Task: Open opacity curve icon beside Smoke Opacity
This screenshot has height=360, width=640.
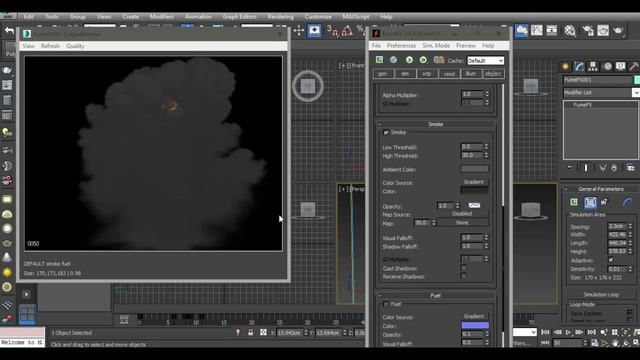Action: point(474,205)
